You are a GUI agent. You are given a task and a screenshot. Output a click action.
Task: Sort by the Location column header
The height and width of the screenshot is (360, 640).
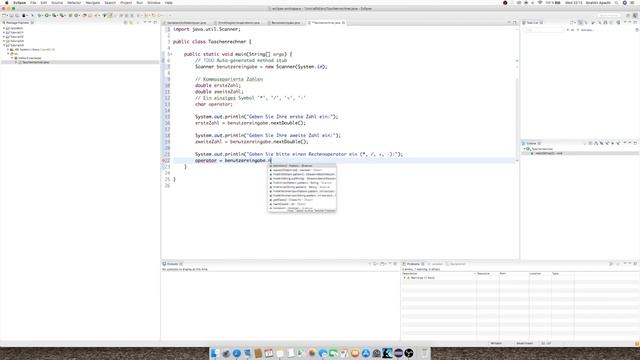(540, 273)
